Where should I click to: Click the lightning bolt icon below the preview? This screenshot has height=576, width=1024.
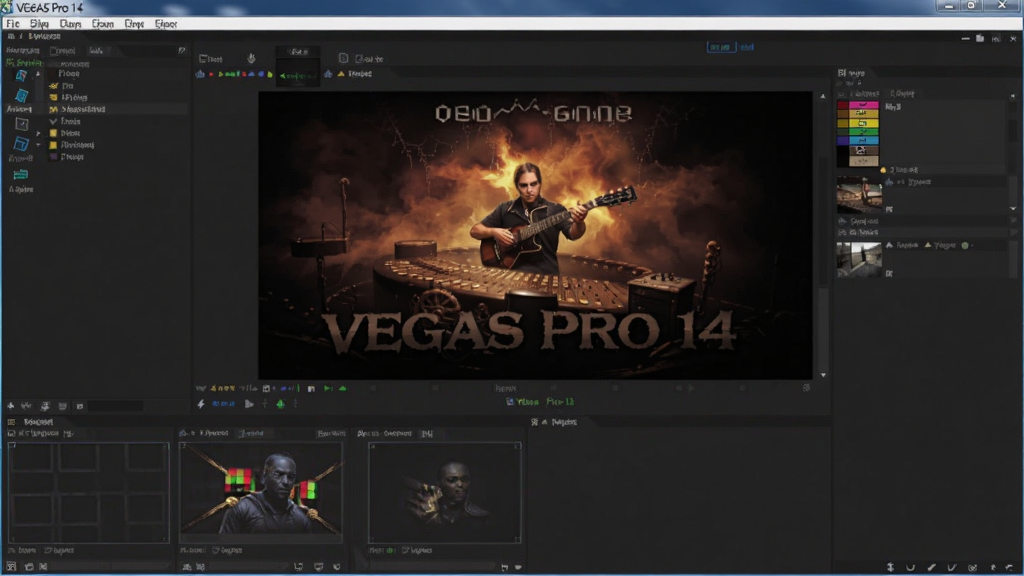pyautogui.click(x=201, y=404)
